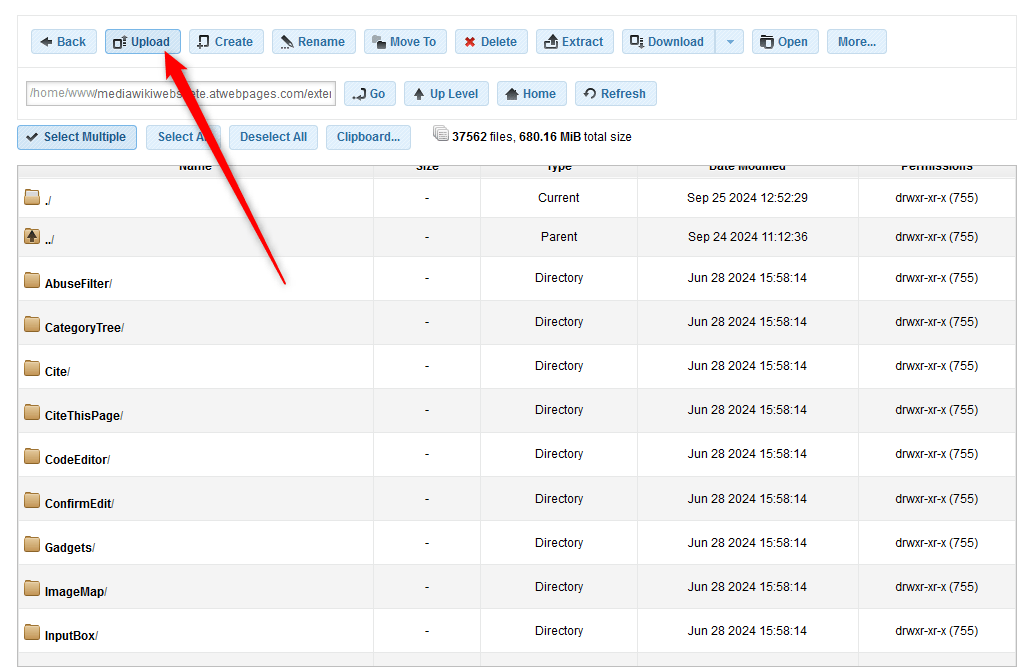Viewport: 1021px width, 667px height.
Task: Enable Select Multiple mode
Action: pos(76,137)
